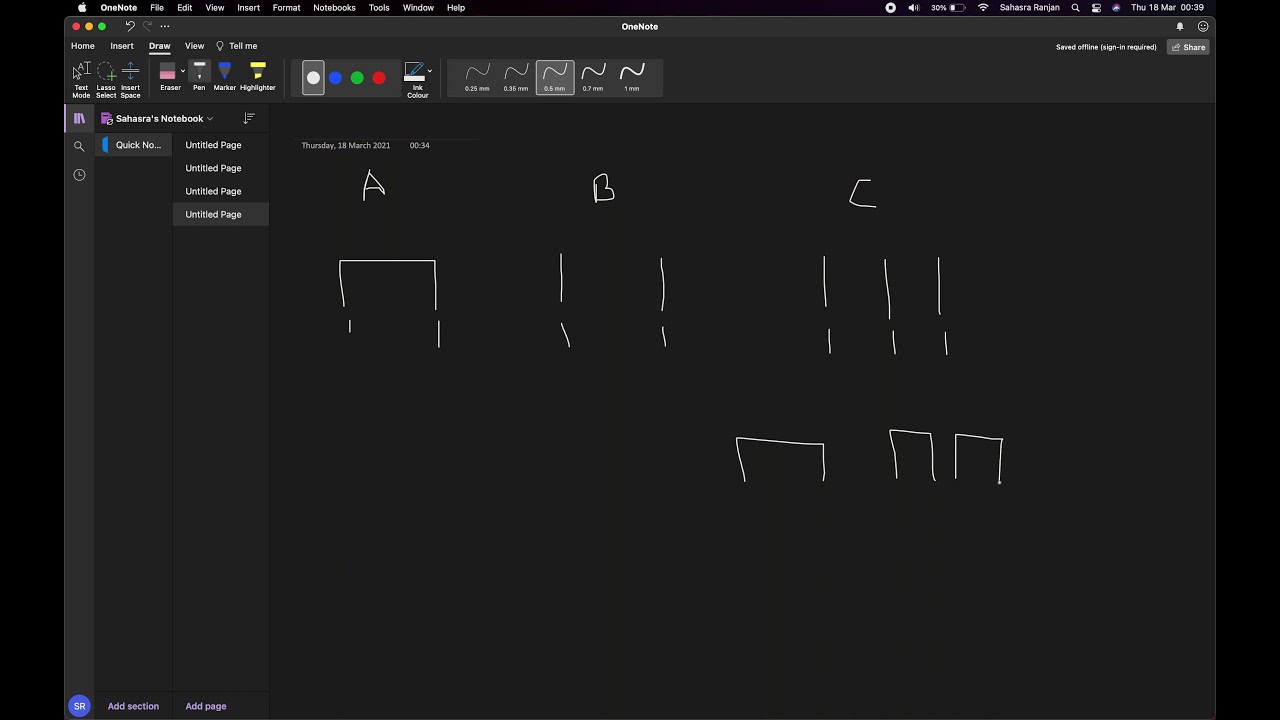Image resolution: width=1280 pixels, height=720 pixels.
Task: Open the Tools menu
Action: tap(379, 7)
